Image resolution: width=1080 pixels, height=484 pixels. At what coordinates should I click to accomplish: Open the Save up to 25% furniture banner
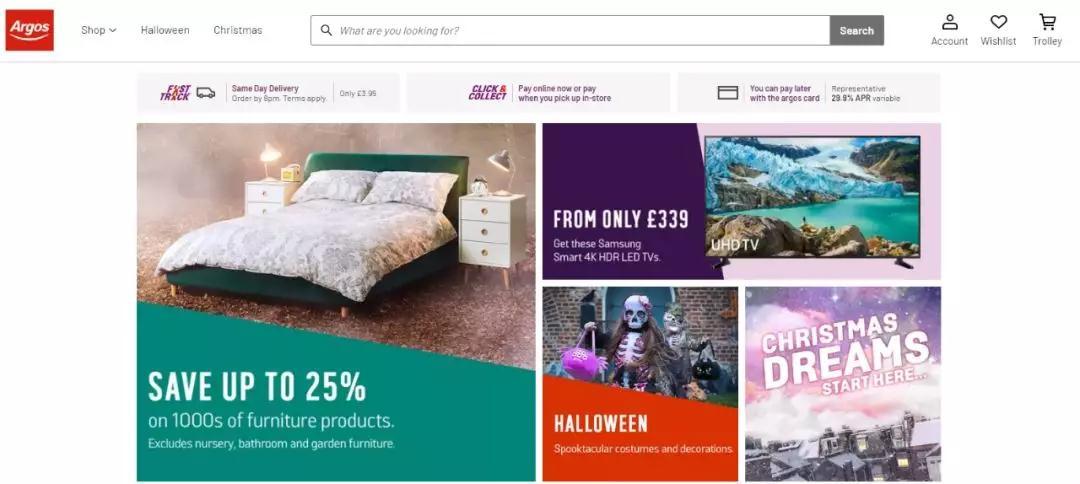coord(336,302)
